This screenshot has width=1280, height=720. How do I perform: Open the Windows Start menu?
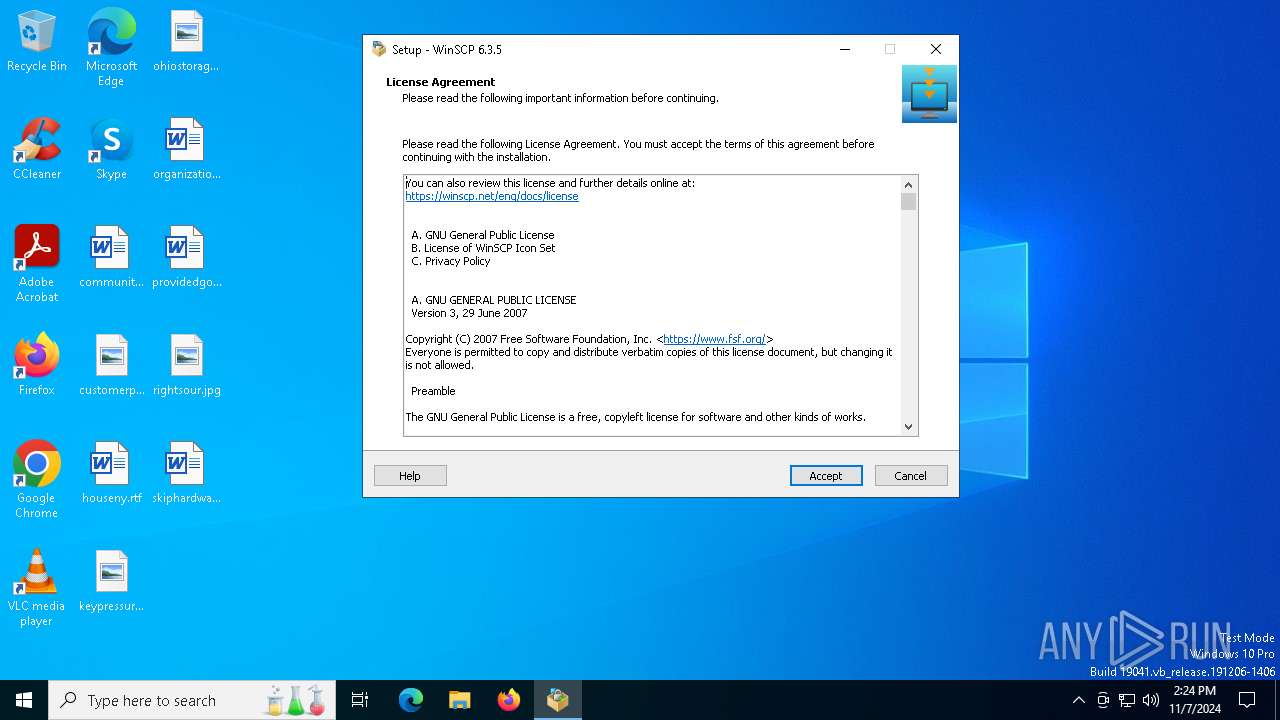[x=24, y=700]
